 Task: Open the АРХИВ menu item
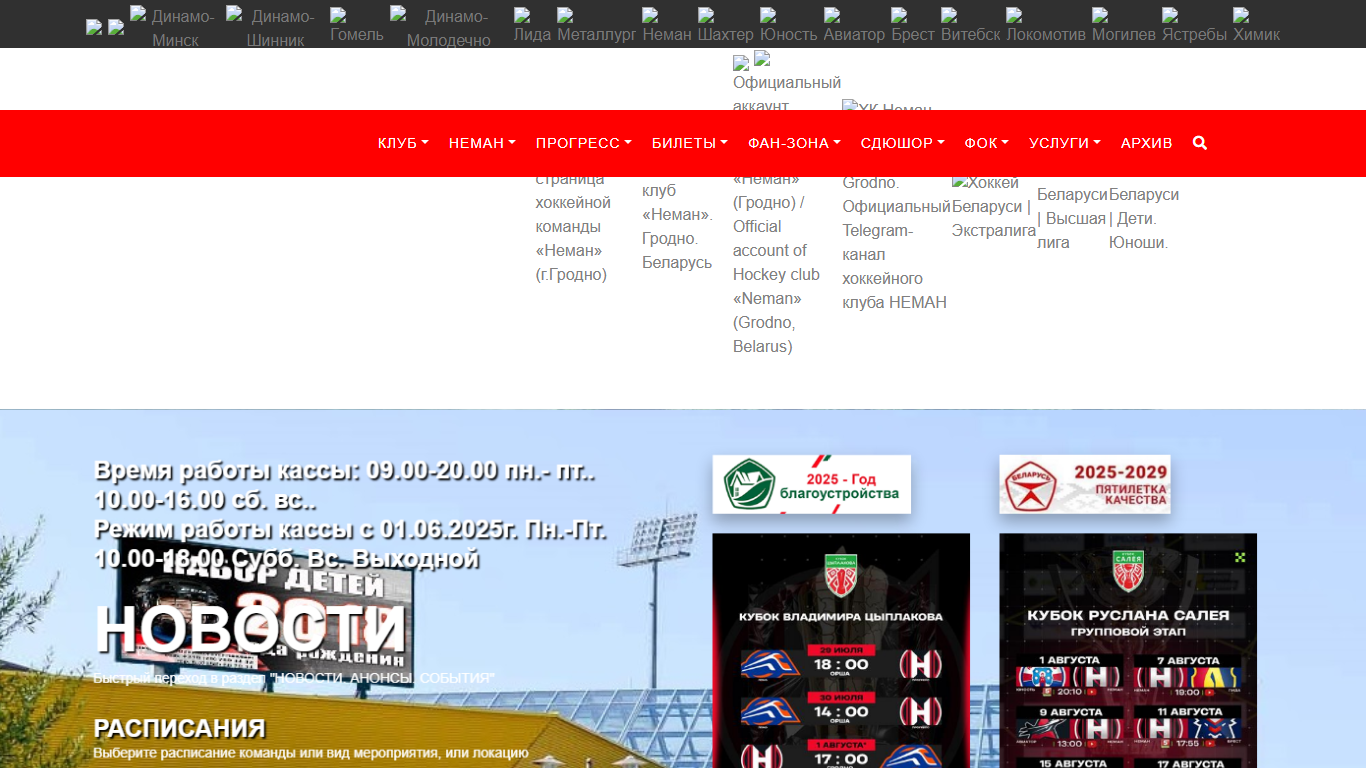1147,143
